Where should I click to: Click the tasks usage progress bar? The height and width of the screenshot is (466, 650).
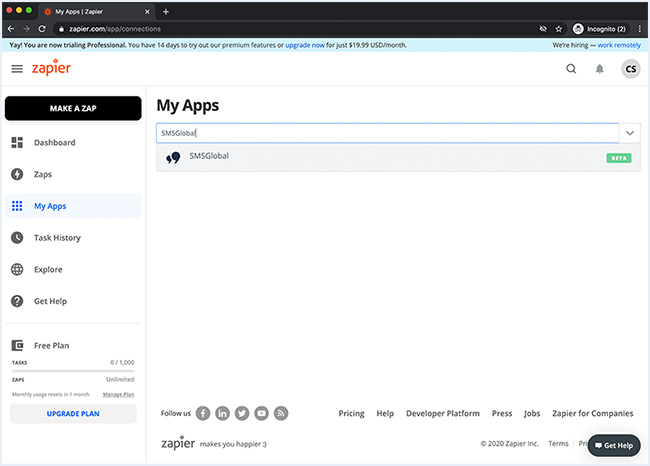click(x=73, y=371)
